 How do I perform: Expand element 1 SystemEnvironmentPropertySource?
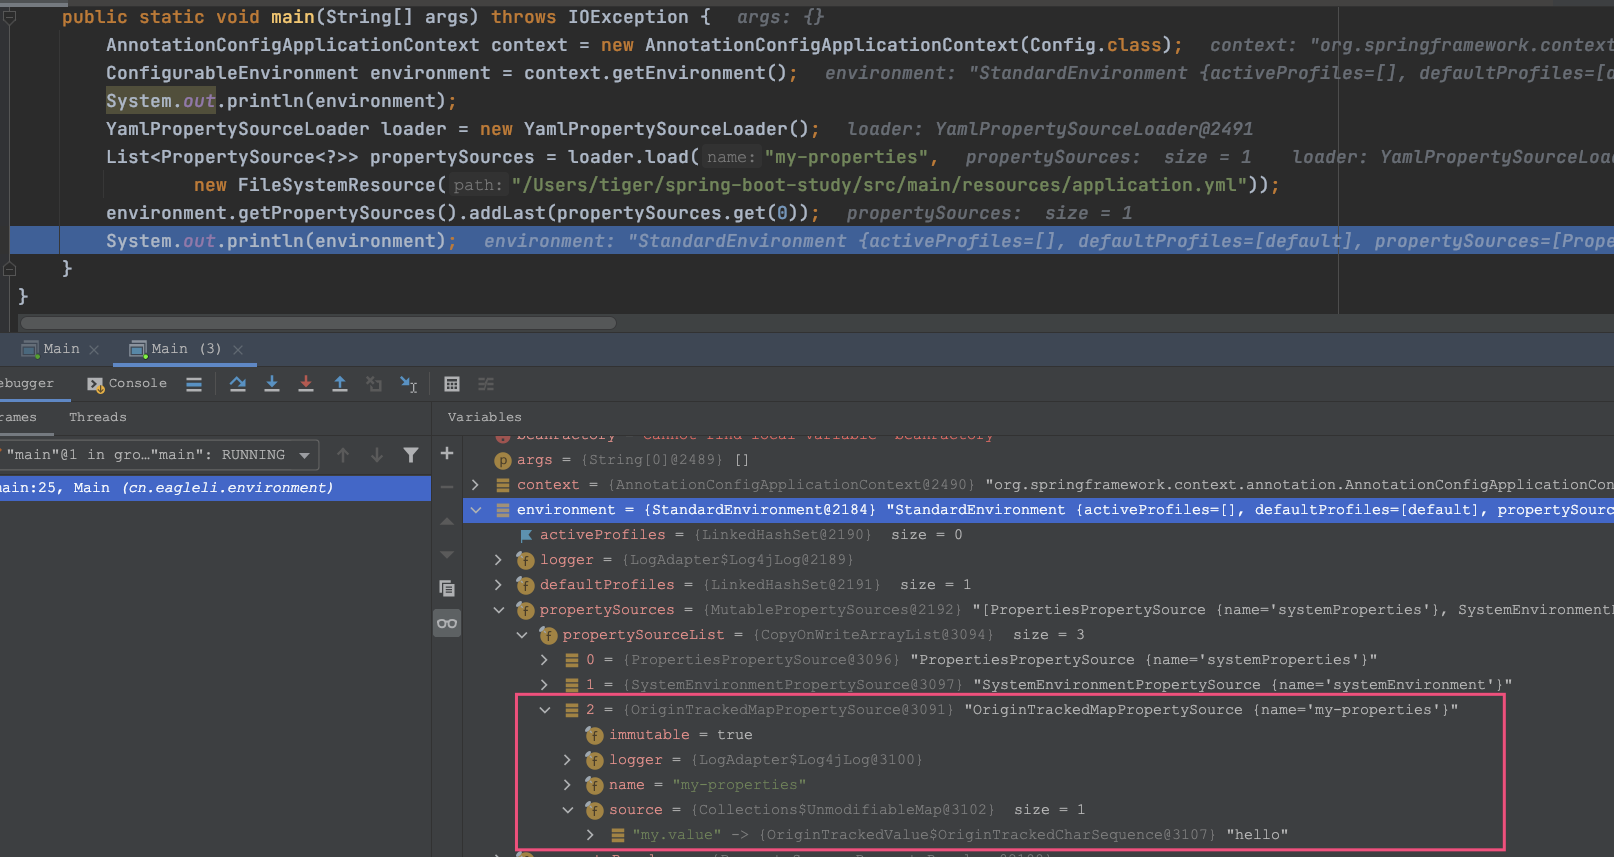click(x=544, y=685)
